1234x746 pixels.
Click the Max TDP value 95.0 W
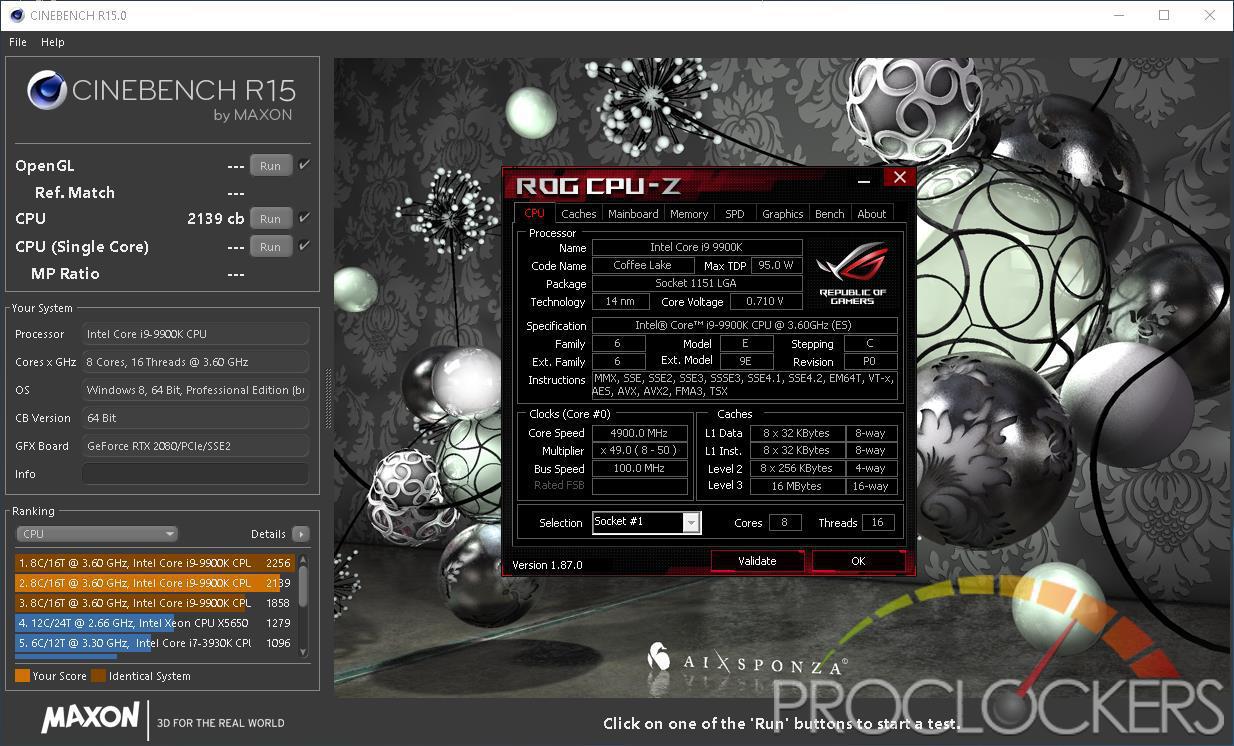pyautogui.click(x=776, y=266)
